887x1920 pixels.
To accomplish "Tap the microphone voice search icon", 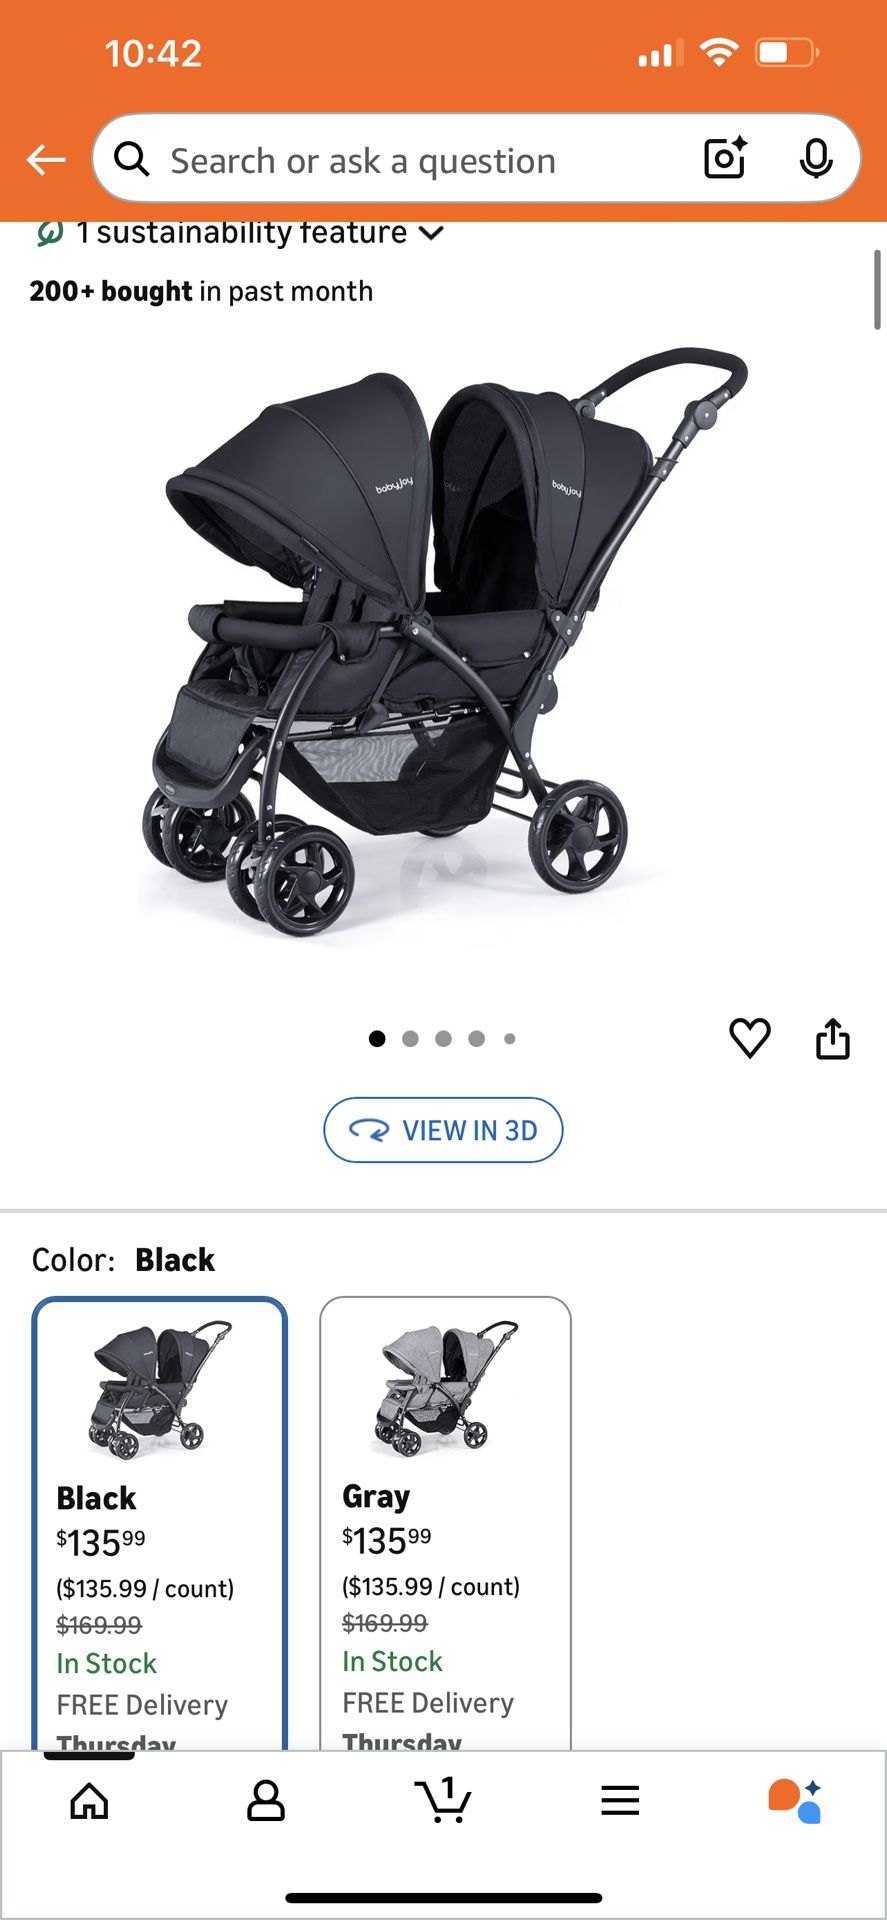I will [x=816, y=158].
